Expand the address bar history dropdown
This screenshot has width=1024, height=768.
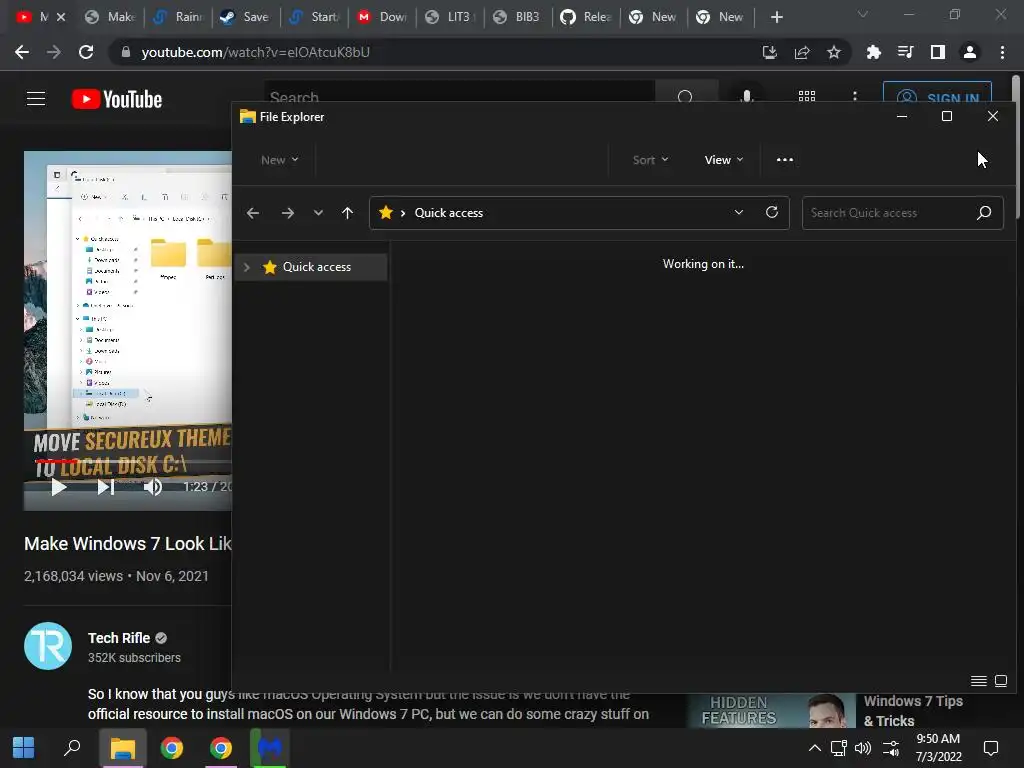click(x=739, y=212)
